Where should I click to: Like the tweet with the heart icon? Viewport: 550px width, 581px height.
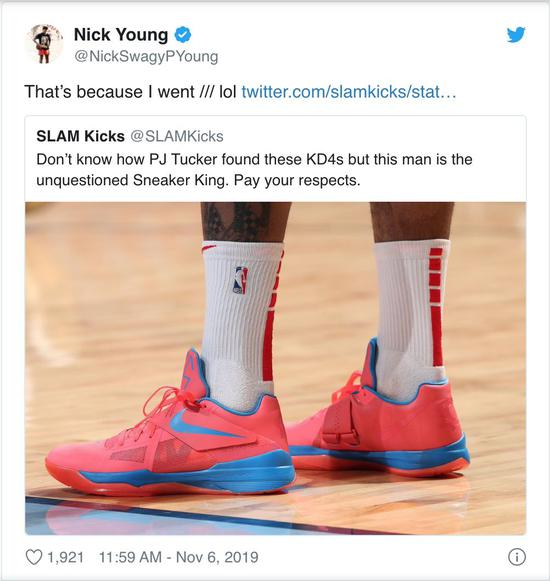(x=34, y=557)
